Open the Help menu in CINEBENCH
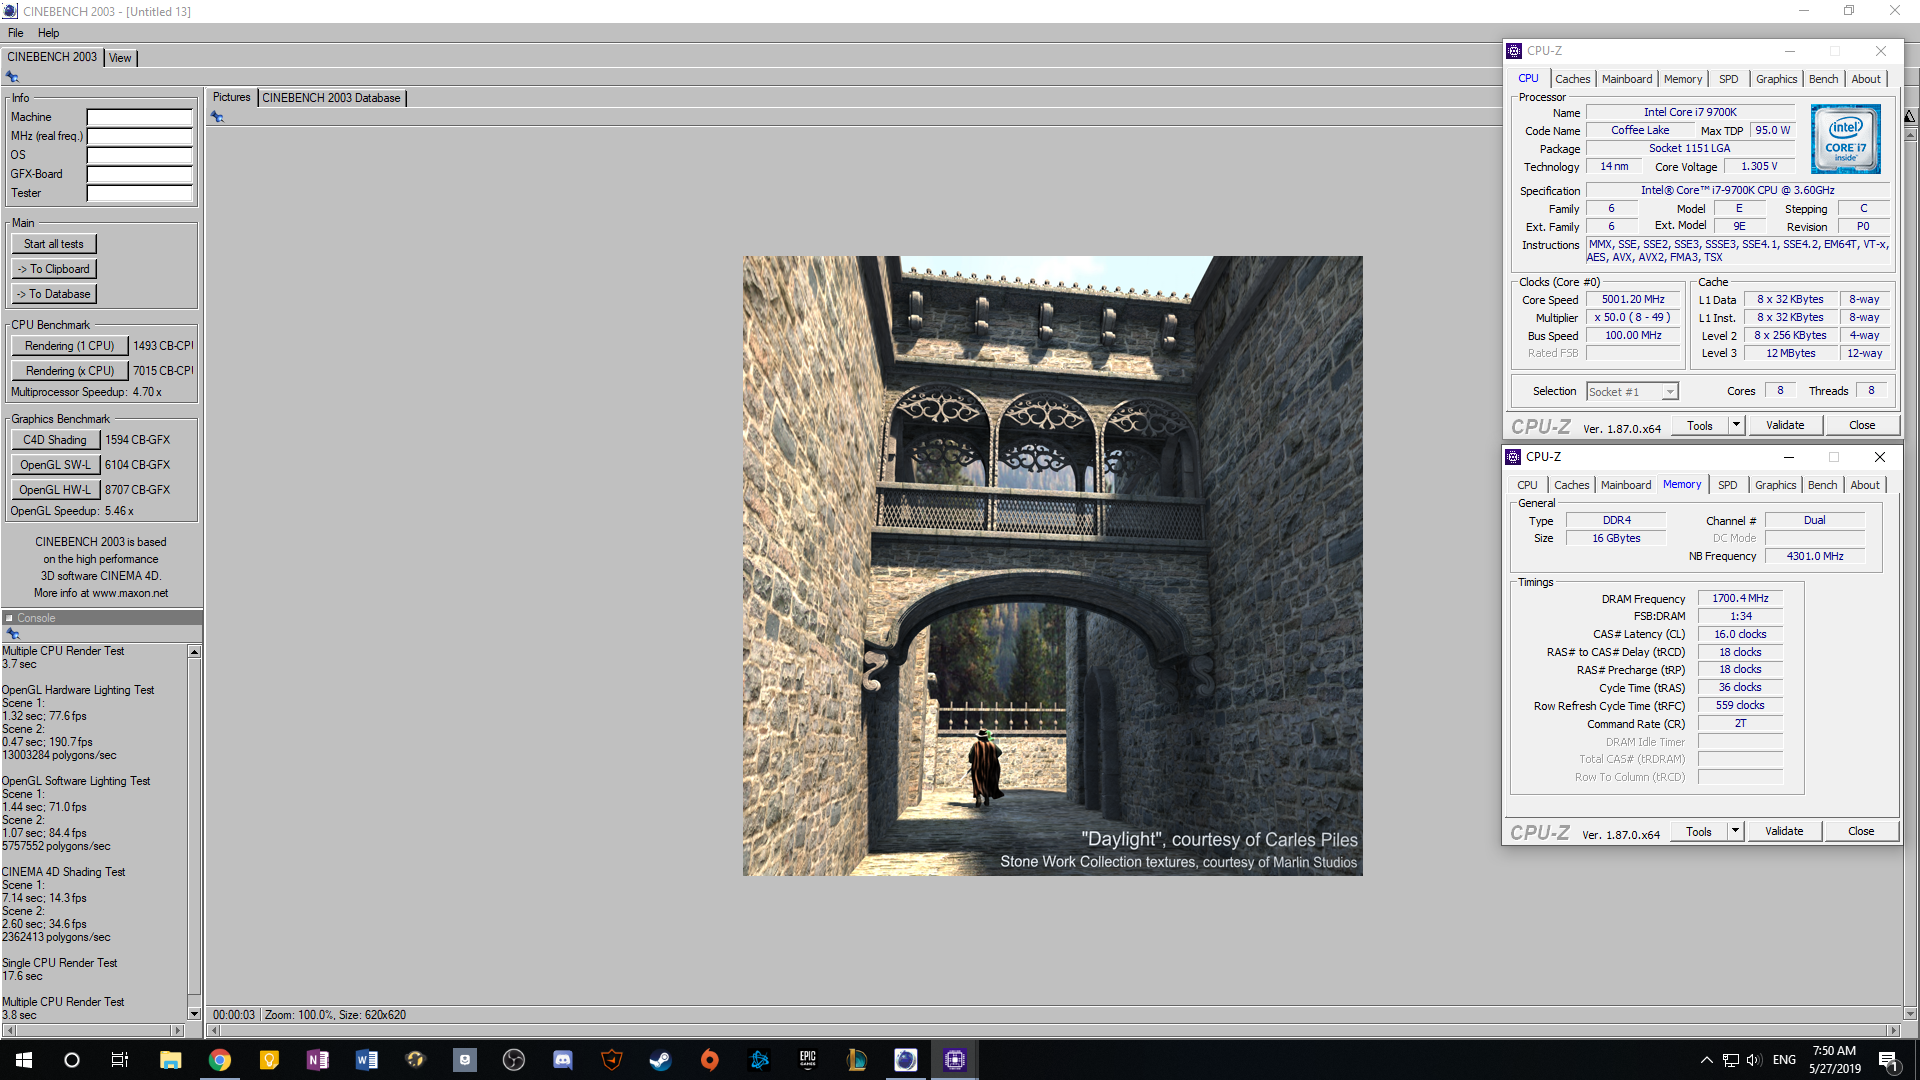 [48, 33]
